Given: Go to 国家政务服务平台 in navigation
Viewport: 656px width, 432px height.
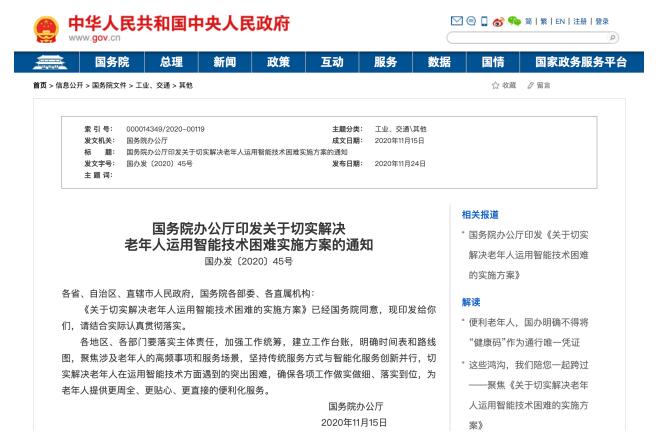Looking at the screenshot, I should pos(580,62).
